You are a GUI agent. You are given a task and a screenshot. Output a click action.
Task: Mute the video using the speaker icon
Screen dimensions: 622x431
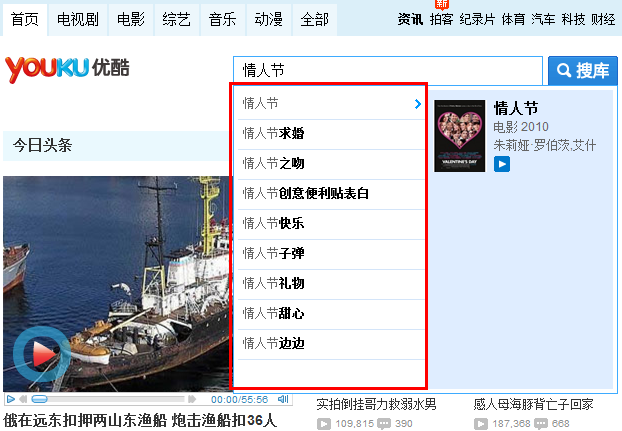(283, 399)
